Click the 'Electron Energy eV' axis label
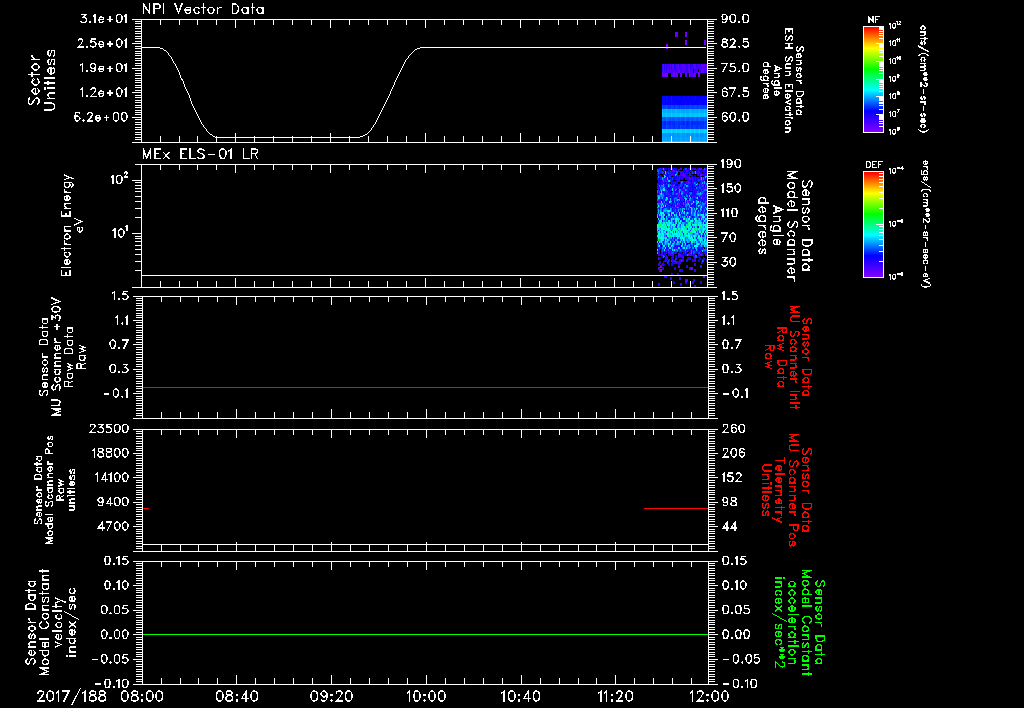The height and width of the screenshot is (708, 1024). pos(72,225)
